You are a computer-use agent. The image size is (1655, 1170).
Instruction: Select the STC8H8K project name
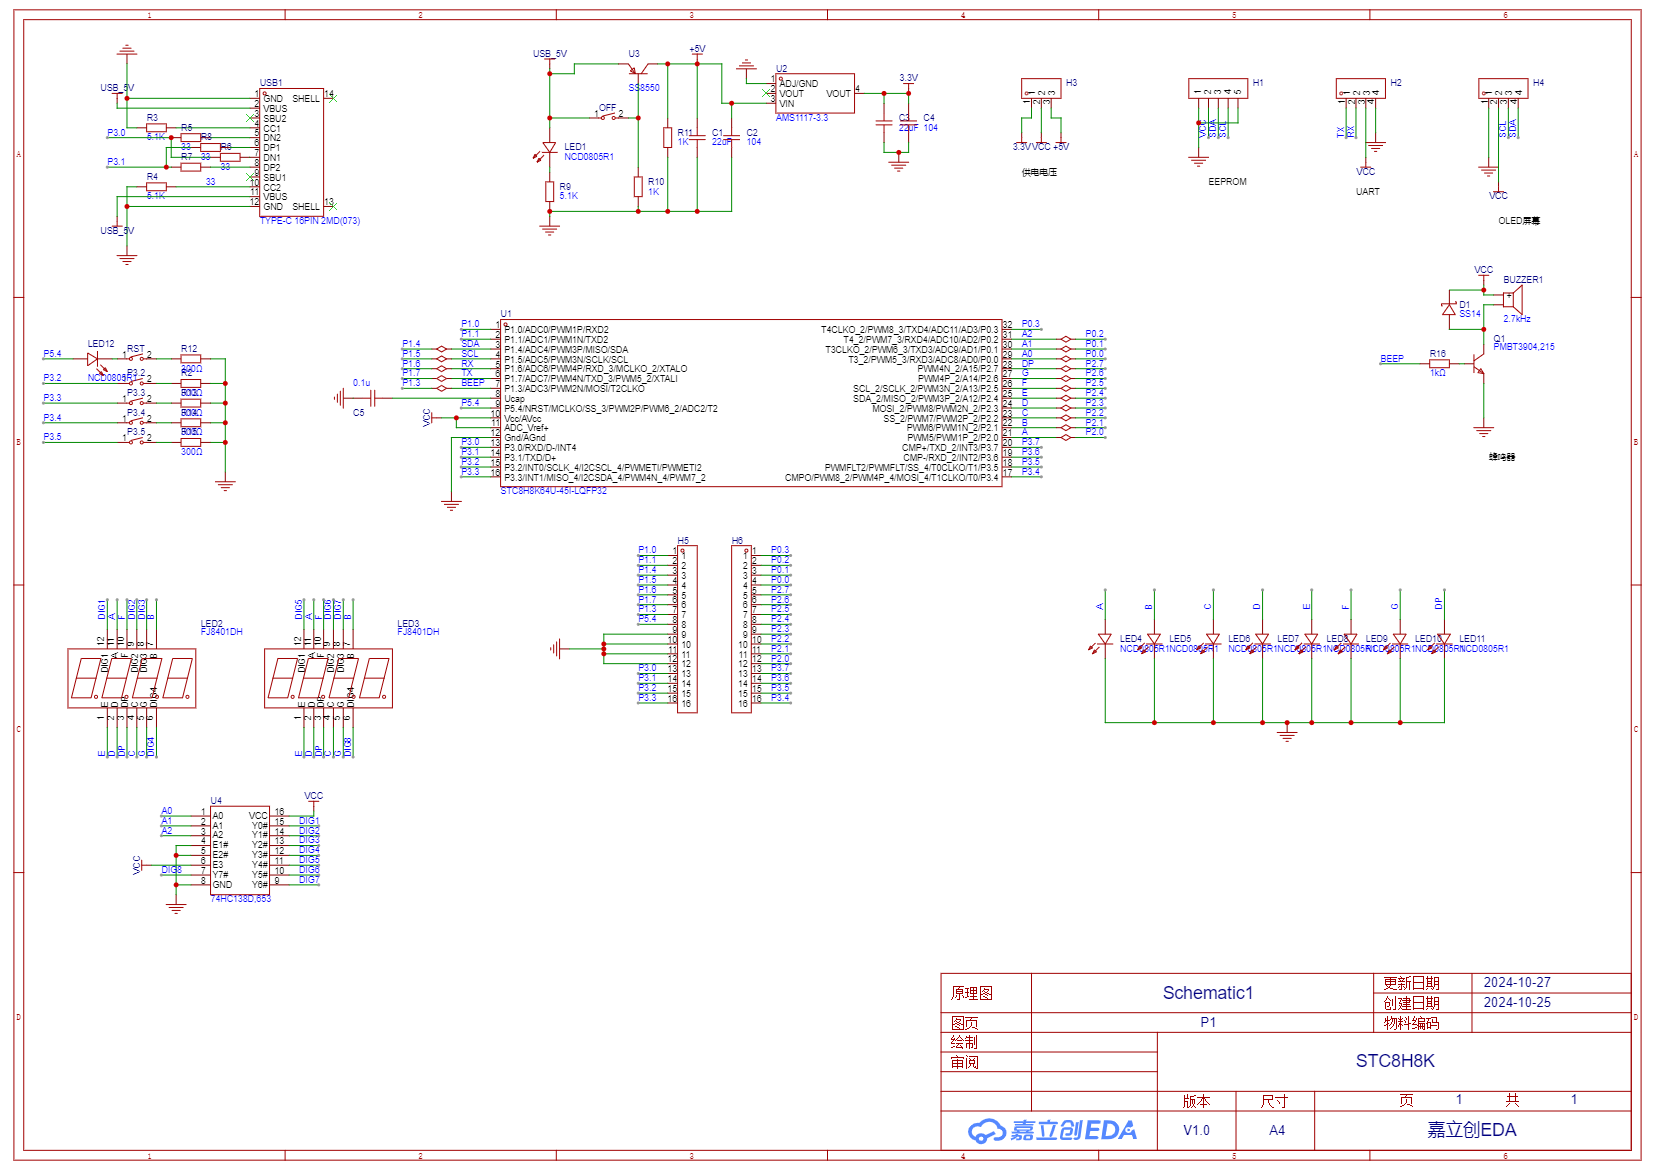1395,1061
